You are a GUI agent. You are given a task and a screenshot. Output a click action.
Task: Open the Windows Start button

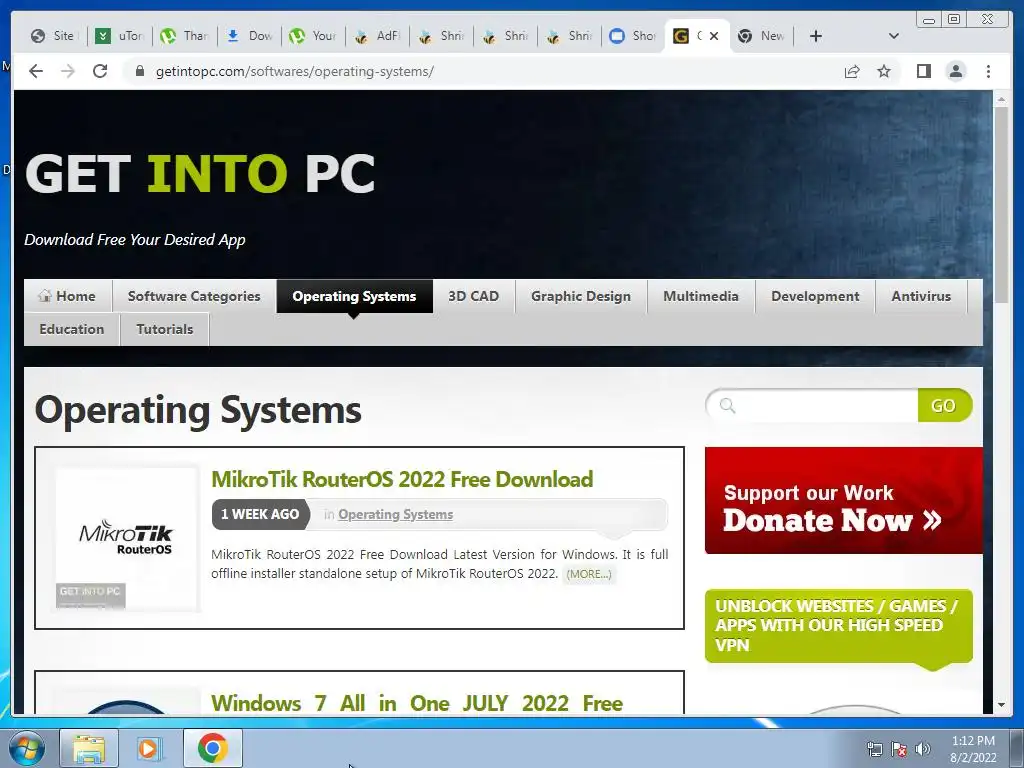pos(26,748)
